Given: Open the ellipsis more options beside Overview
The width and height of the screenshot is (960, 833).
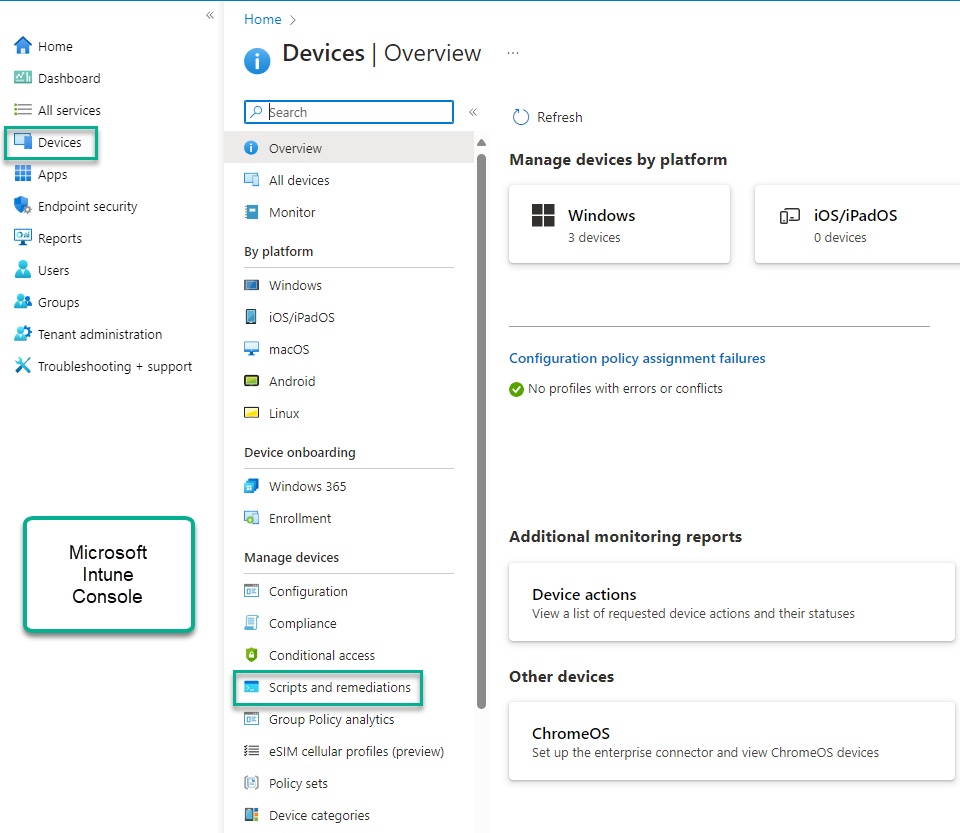Looking at the screenshot, I should tap(513, 53).
